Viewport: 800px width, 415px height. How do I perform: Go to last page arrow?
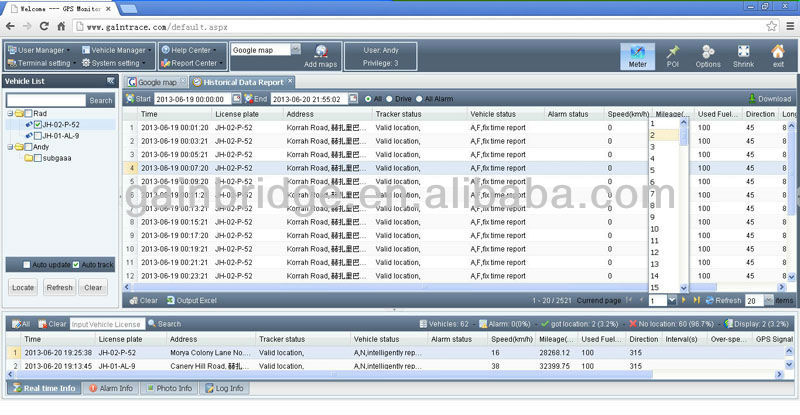[x=696, y=300]
